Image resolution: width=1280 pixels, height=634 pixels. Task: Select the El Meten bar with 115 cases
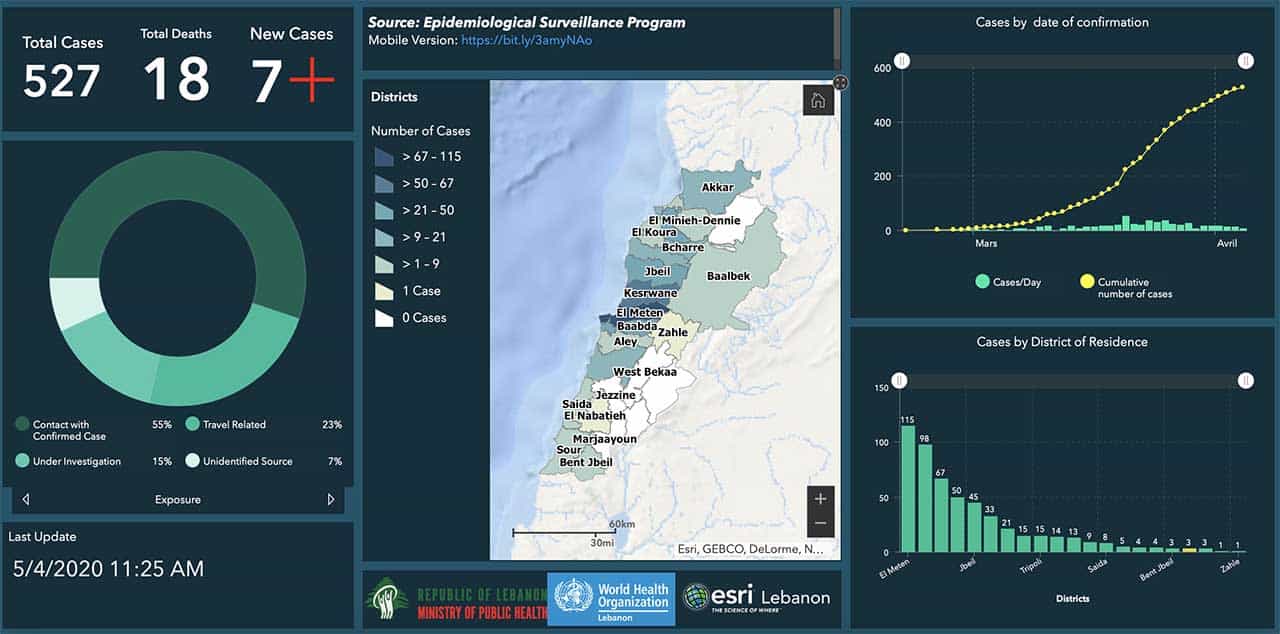click(908, 488)
